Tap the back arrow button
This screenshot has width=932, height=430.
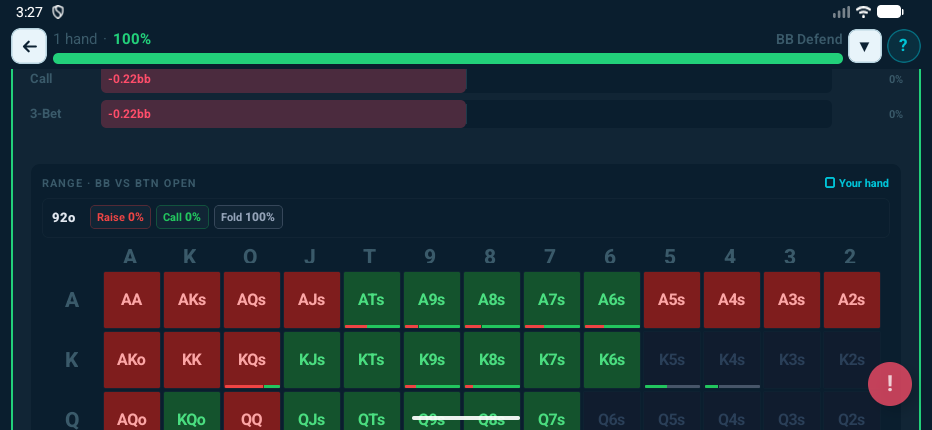click(x=30, y=46)
